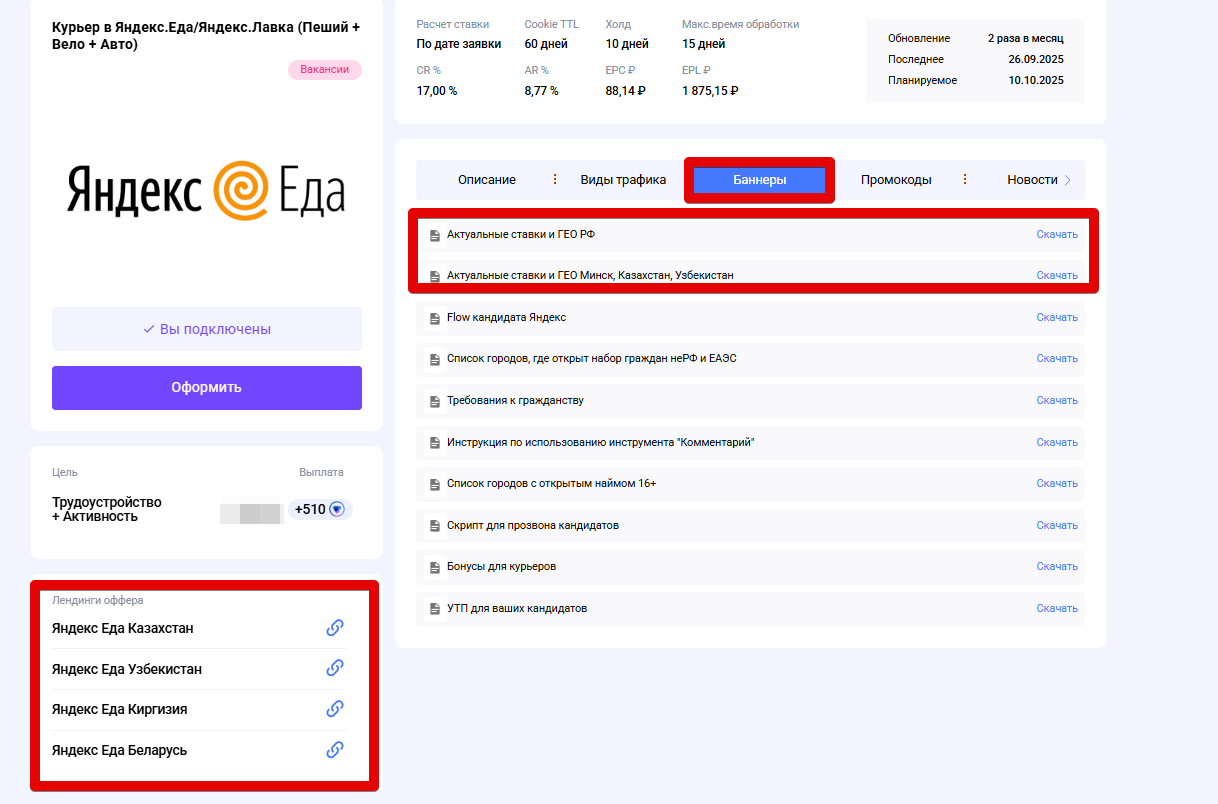Viewport: 1218px width, 804px height.
Task: Switch to the Виды трафика tab
Action: coord(623,180)
